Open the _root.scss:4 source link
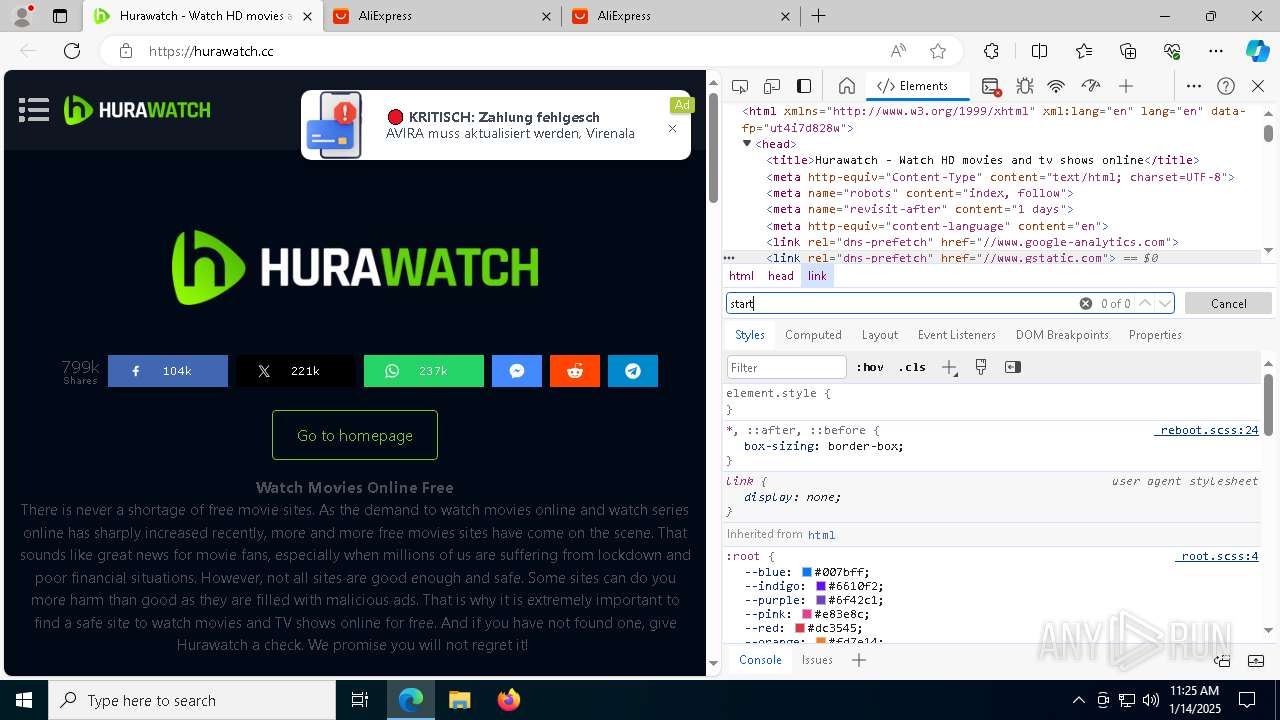This screenshot has width=1280, height=720. tap(1216, 556)
